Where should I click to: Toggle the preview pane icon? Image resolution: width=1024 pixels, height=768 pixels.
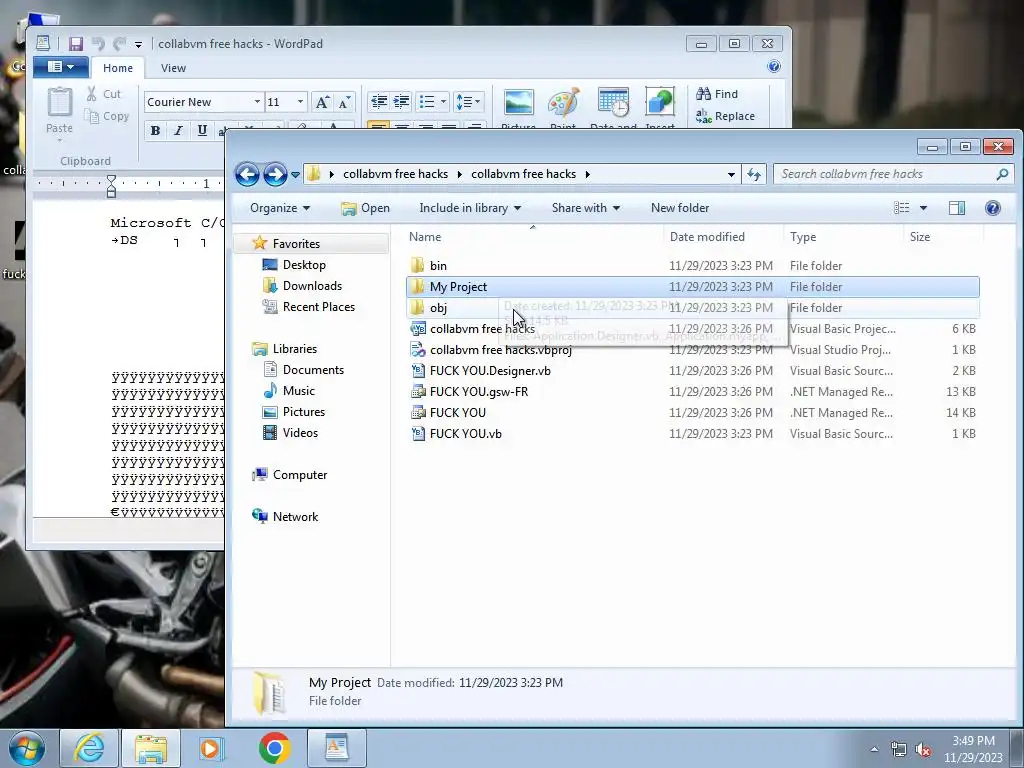pyautogui.click(x=957, y=208)
